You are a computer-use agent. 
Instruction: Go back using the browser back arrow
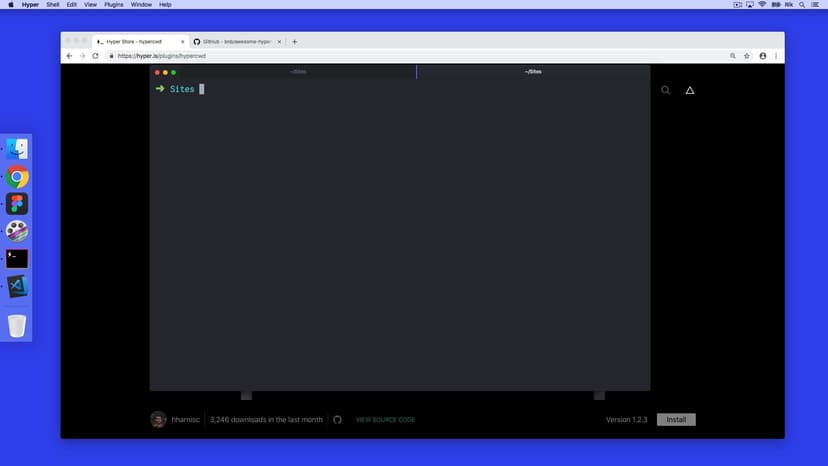click(x=69, y=56)
